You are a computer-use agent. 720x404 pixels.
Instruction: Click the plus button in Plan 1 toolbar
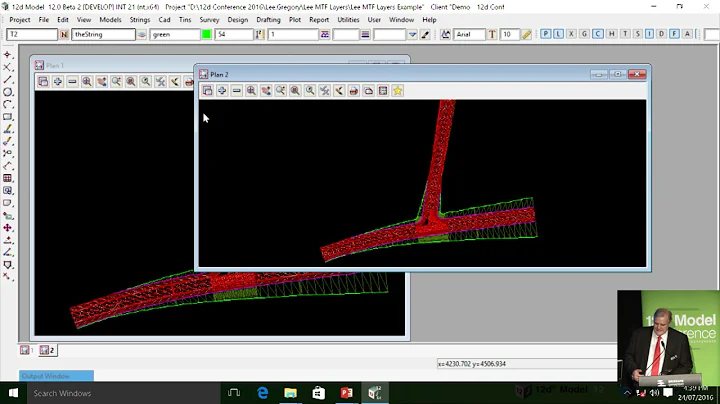click(58, 82)
